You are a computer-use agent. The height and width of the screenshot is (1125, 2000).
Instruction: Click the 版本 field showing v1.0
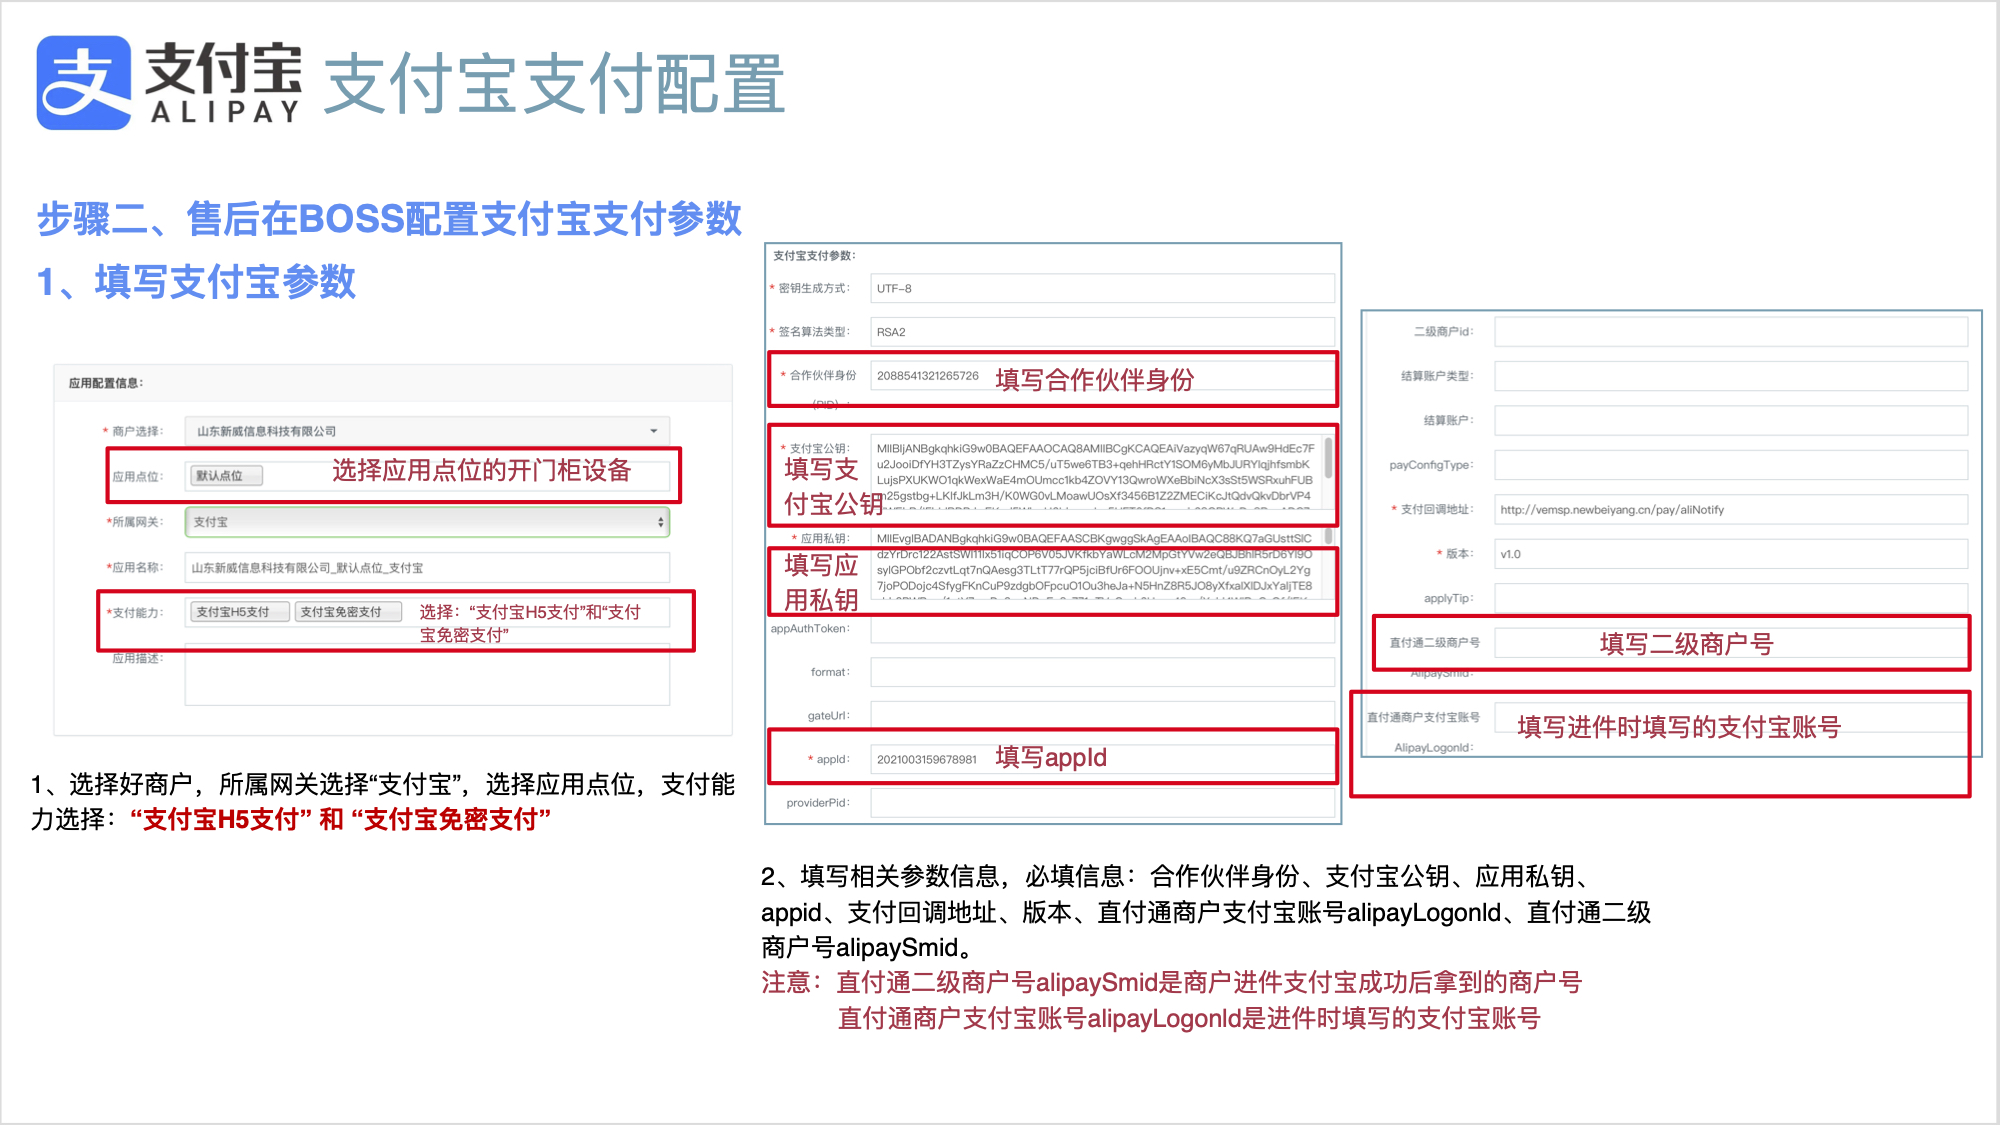point(1731,554)
